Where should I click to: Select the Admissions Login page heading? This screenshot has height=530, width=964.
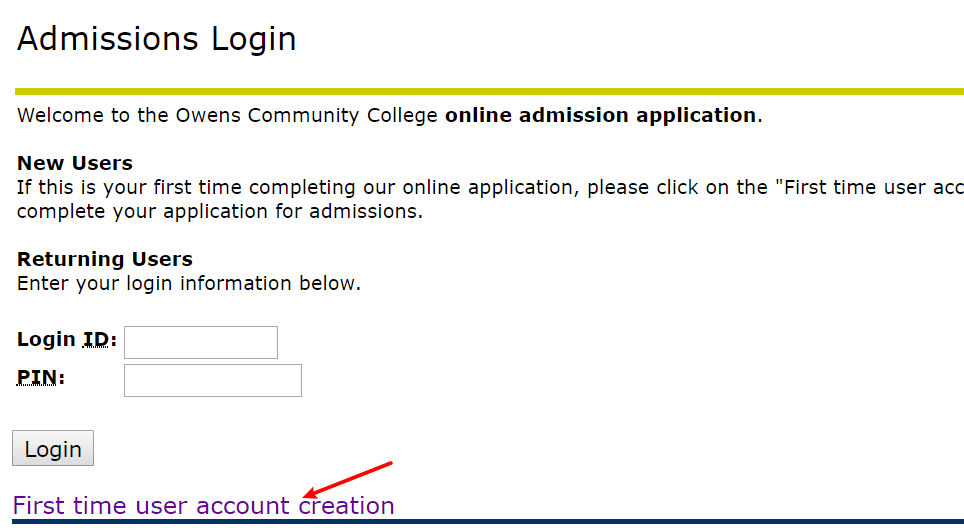(157, 39)
